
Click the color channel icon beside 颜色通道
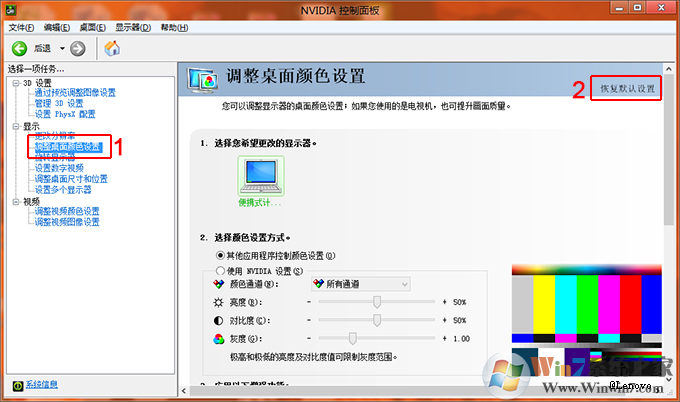pos(219,284)
